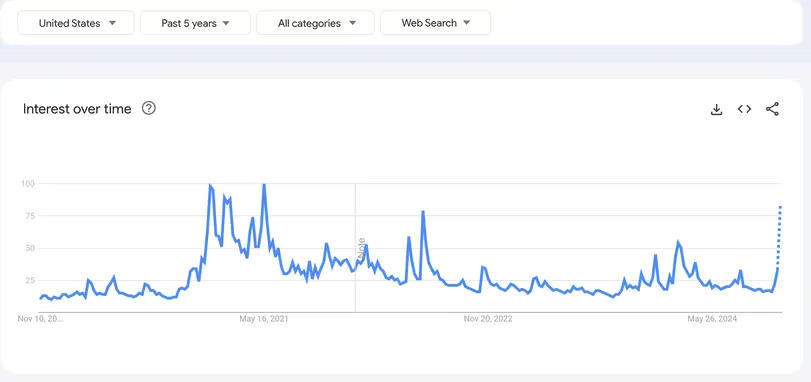
Task: Open the All categories filter
Action: tap(315, 23)
